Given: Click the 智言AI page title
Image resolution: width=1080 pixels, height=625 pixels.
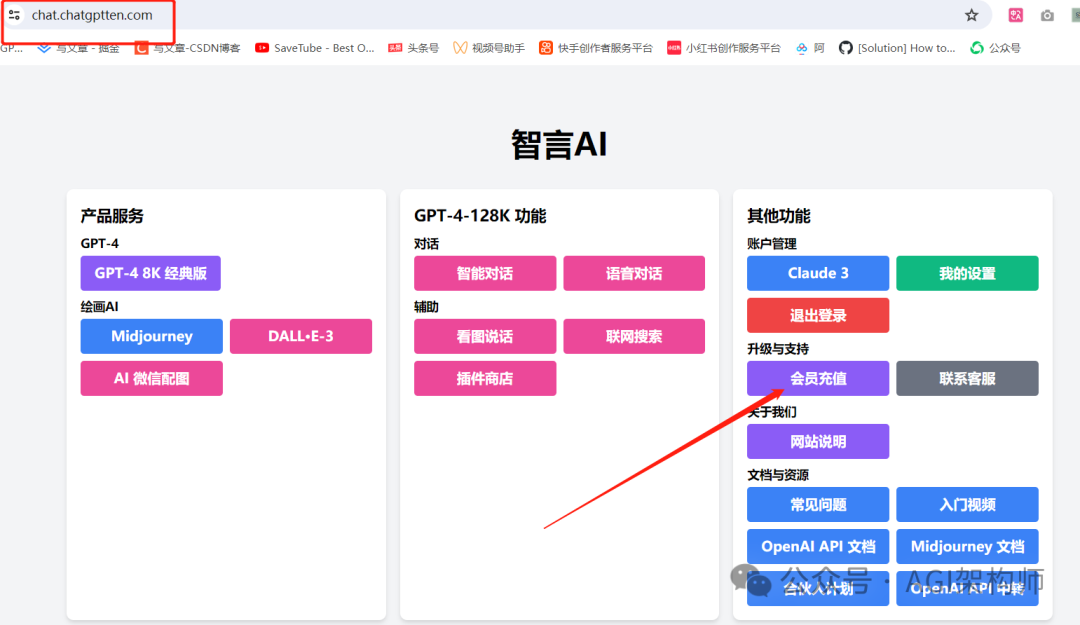Looking at the screenshot, I should click(559, 145).
